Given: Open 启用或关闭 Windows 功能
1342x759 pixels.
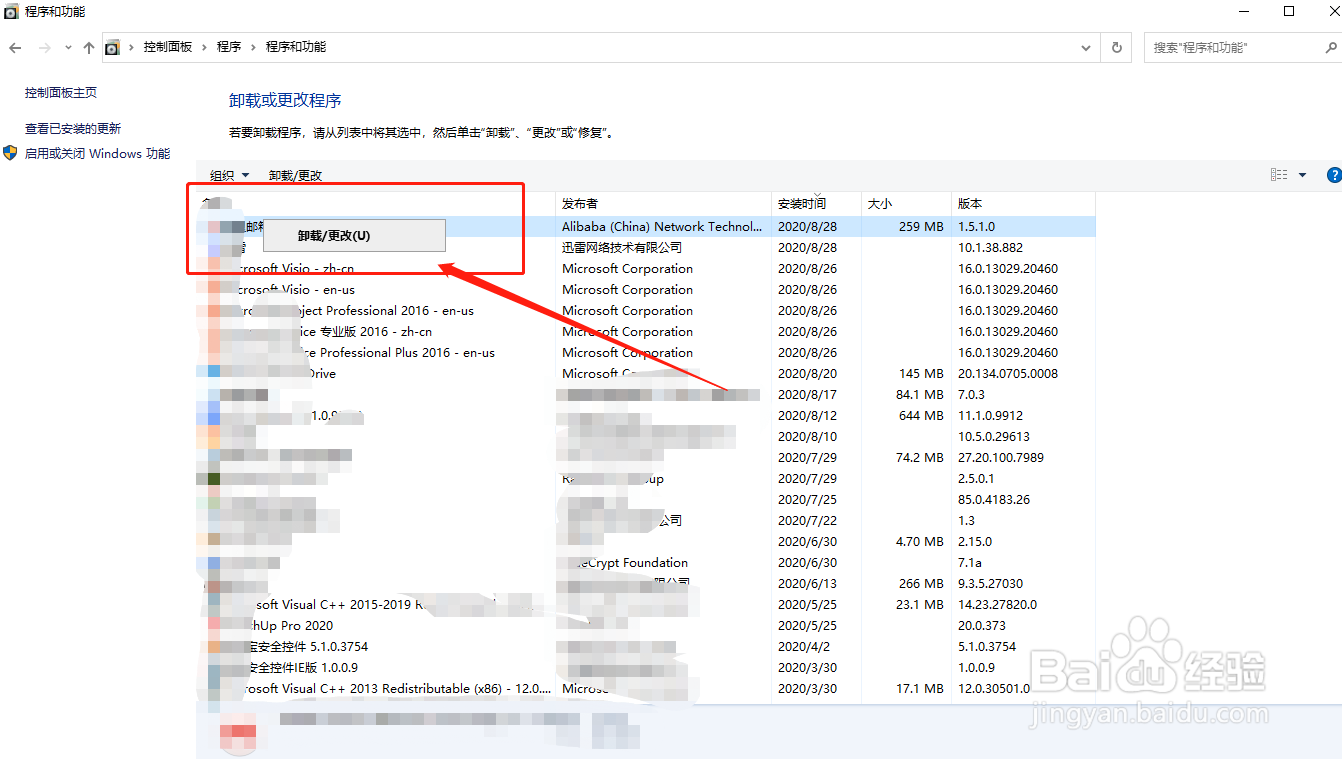Looking at the screenshot, I should (x=97, y=153).
